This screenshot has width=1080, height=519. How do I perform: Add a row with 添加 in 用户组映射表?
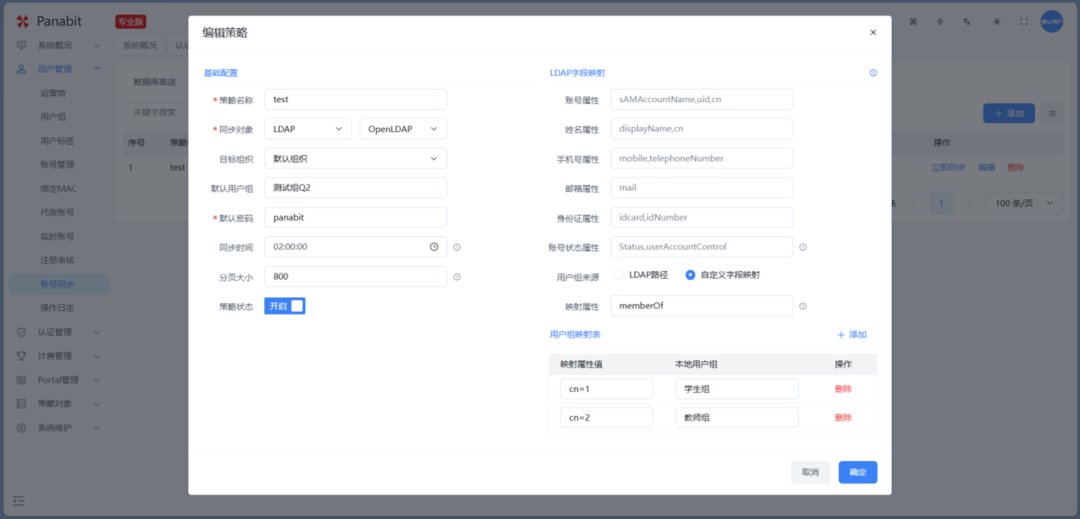point(851,335)
